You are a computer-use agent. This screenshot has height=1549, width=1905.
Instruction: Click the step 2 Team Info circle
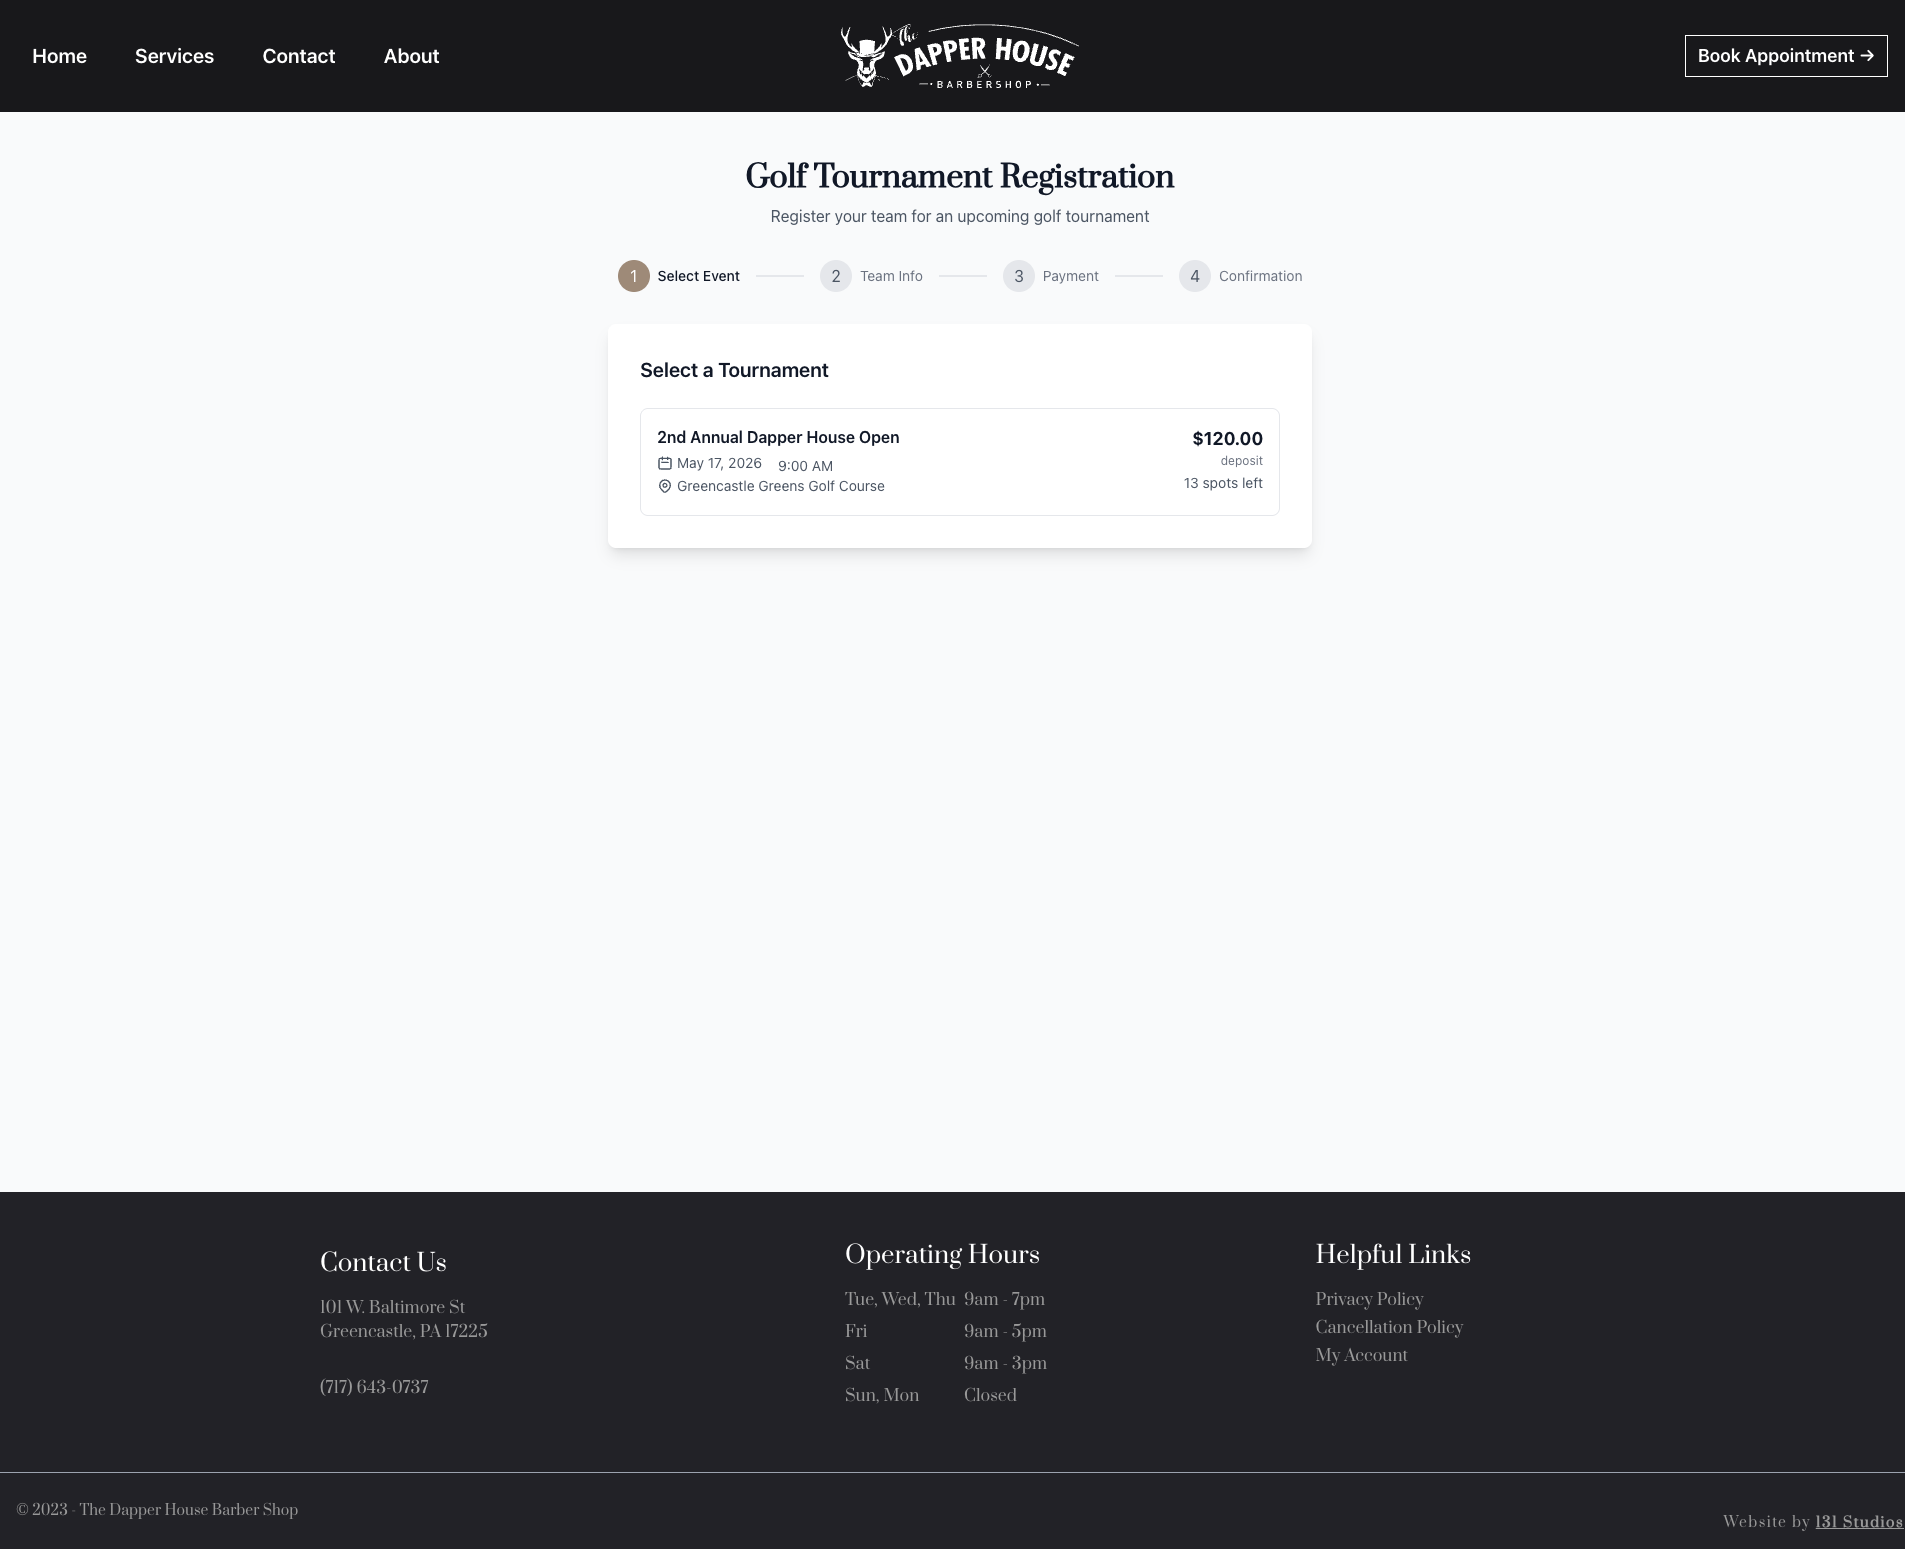click(x=835, y=276)
